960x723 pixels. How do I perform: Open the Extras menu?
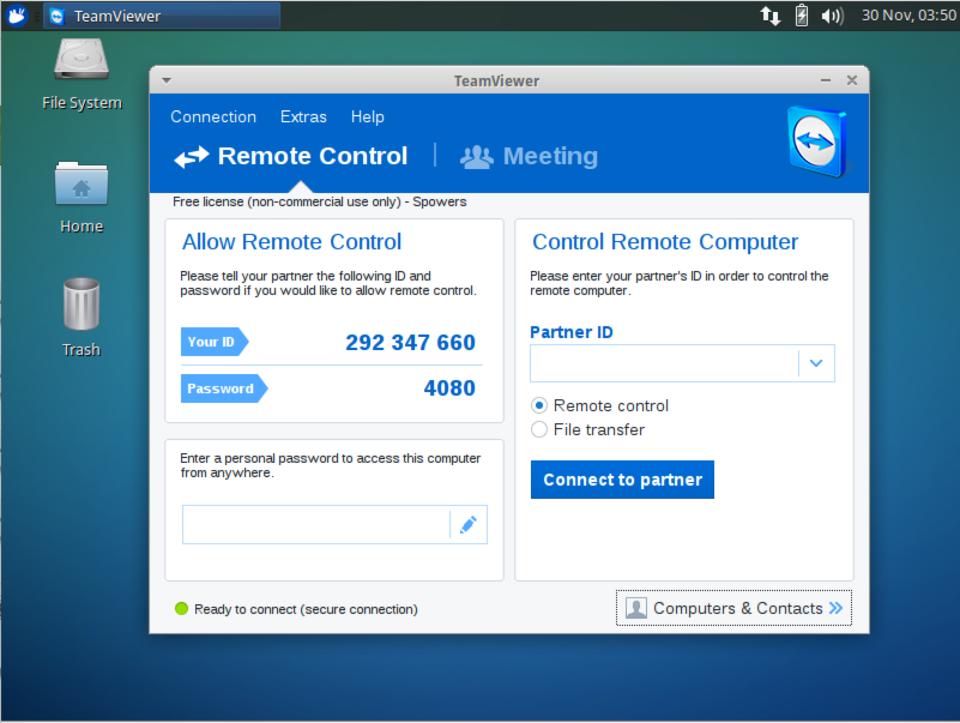[303, 117]
